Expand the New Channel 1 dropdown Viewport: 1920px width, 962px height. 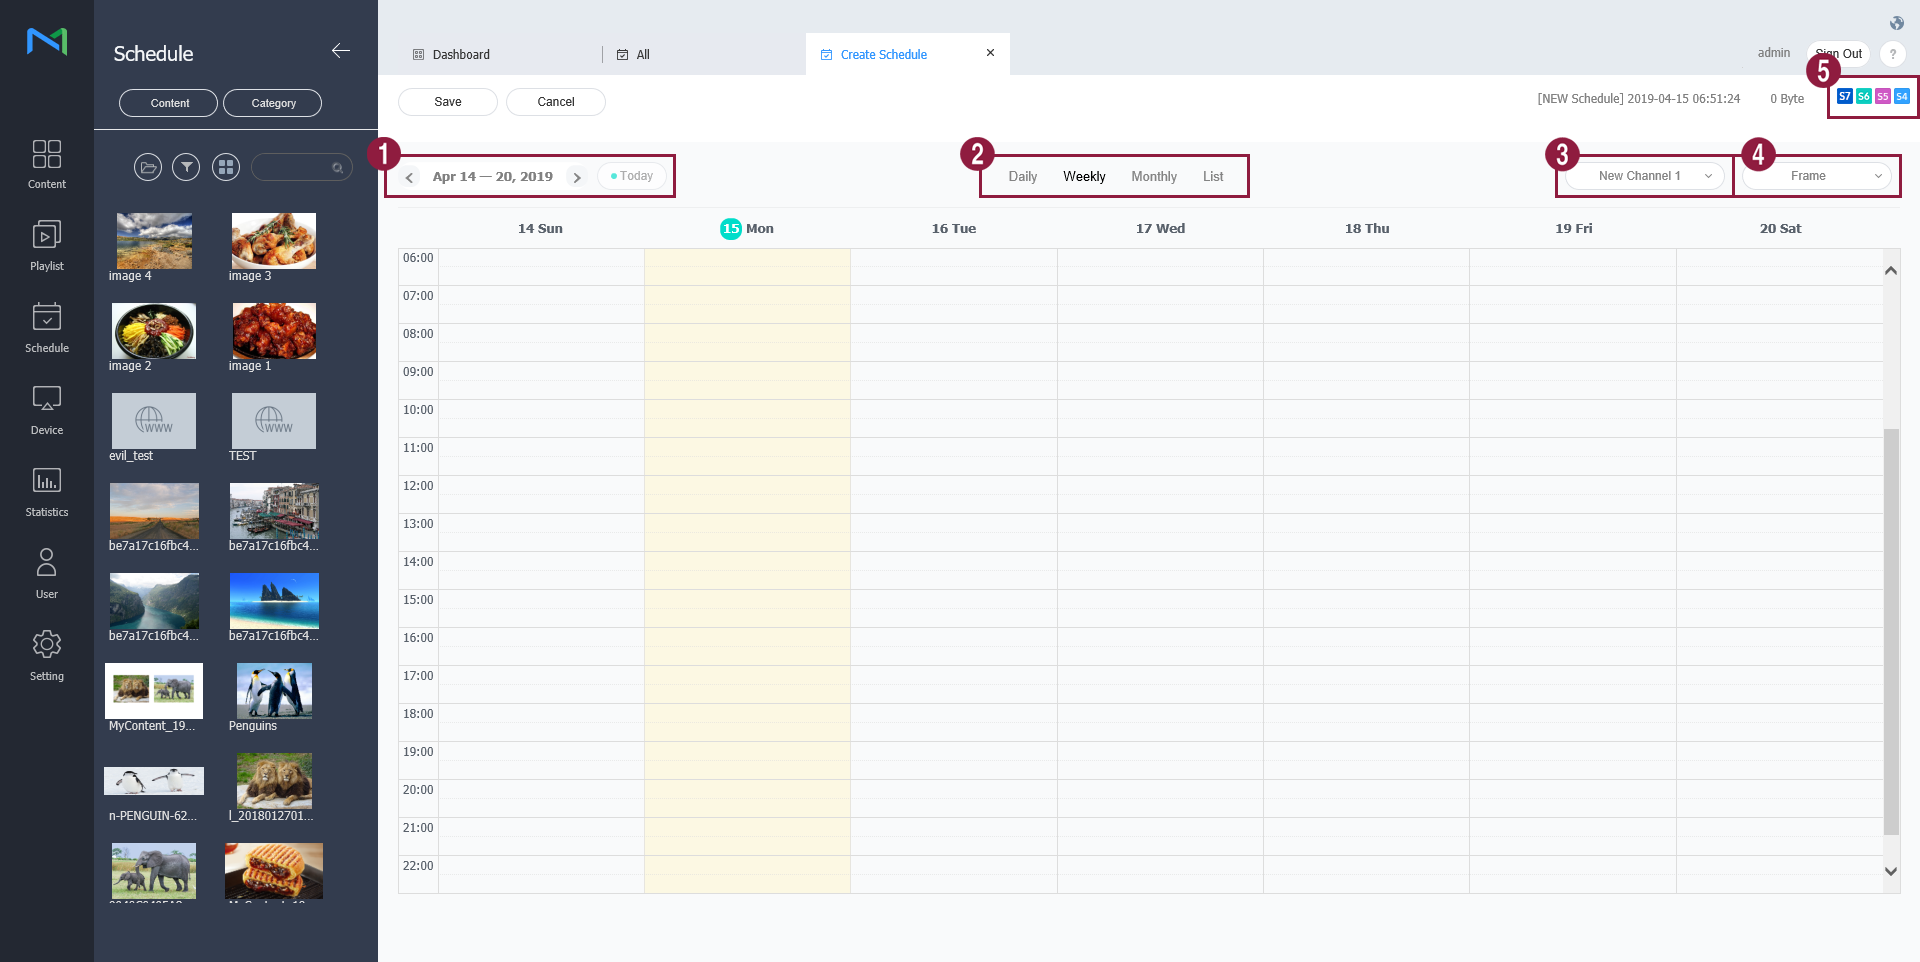coord(1643,176)
